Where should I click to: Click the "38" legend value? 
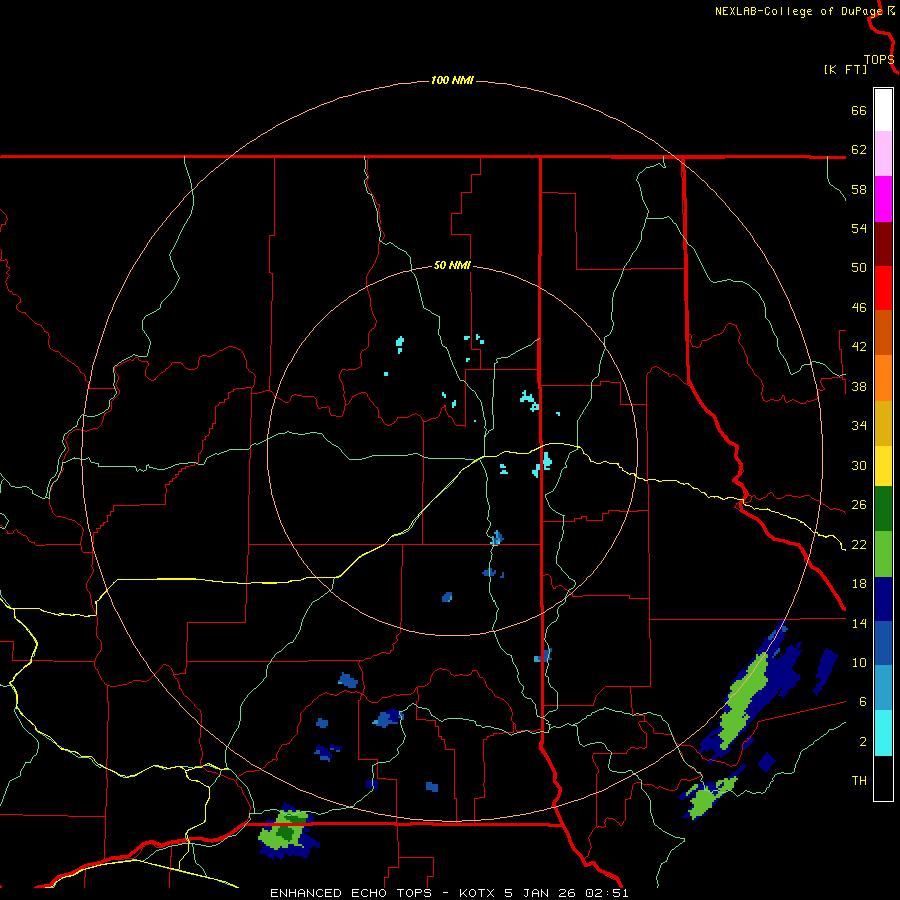click(859, 387)
